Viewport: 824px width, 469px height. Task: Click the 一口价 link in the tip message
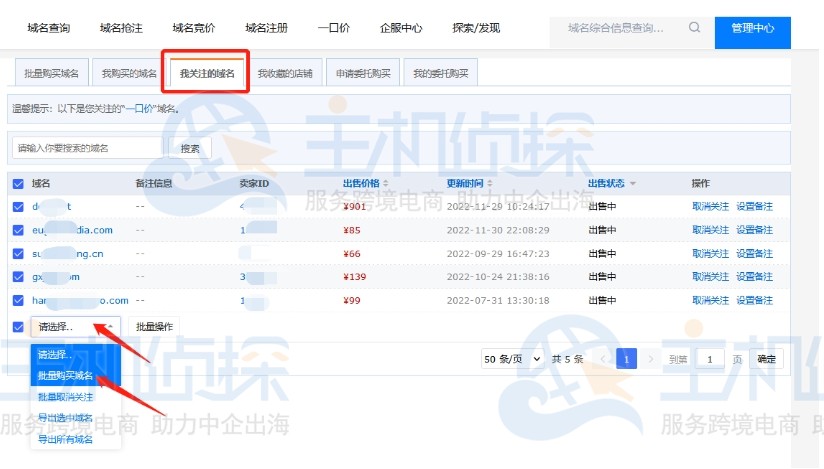tap(139, 109)
